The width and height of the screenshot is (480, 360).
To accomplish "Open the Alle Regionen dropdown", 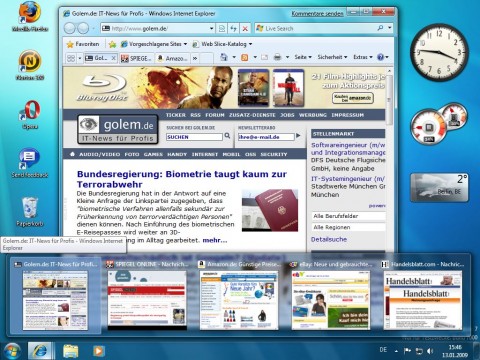I will (x=349, y=227).
